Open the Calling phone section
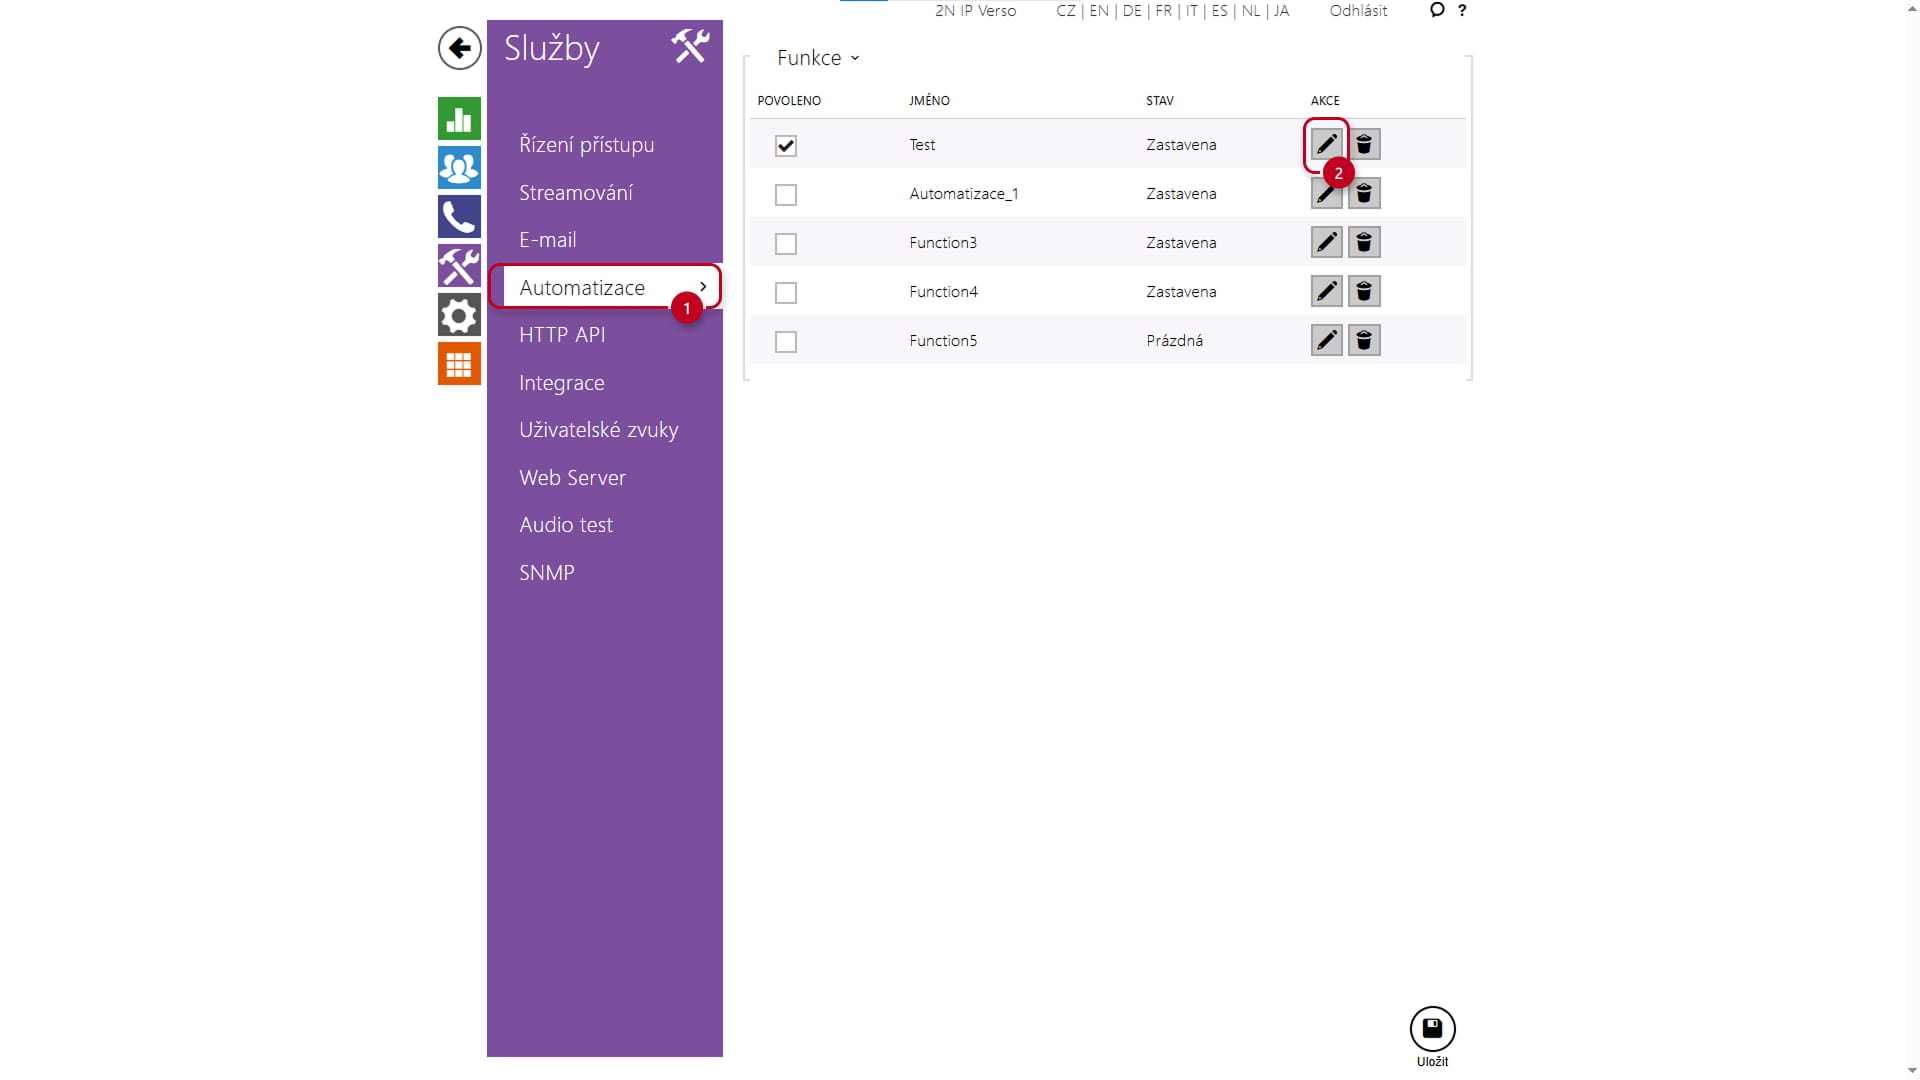 (x=459, y=217)
